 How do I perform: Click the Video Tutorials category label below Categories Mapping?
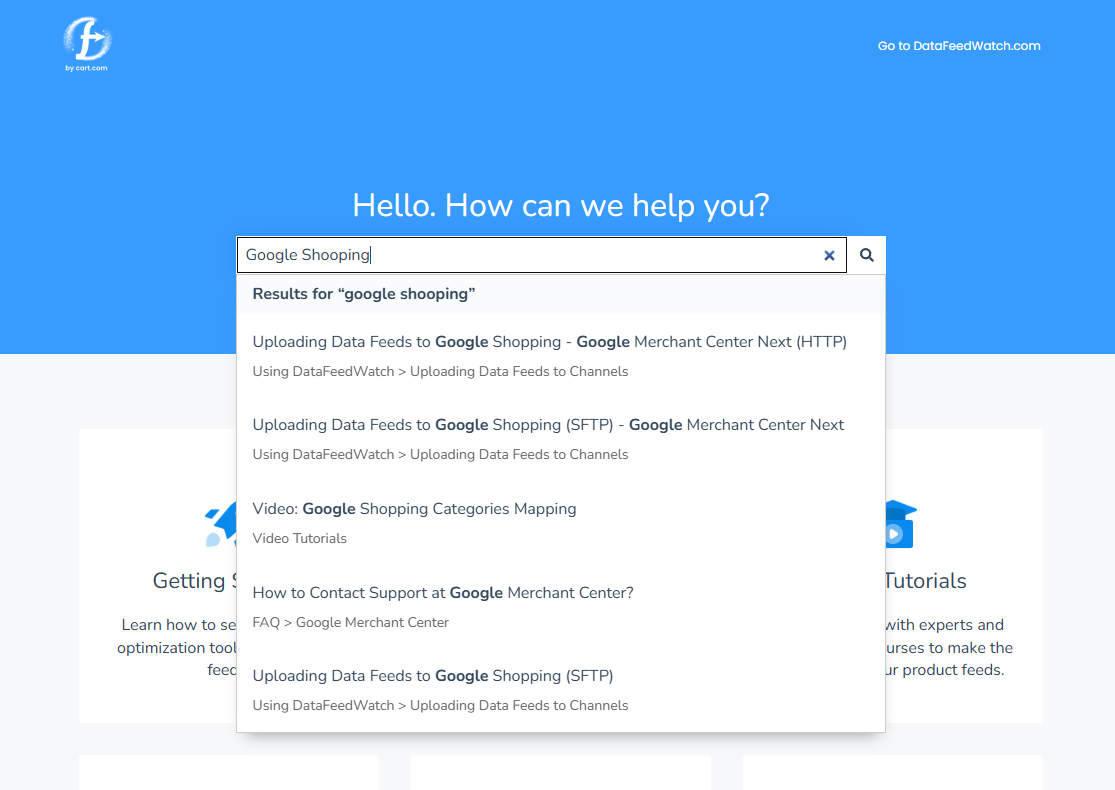click(x=299, y=538)
